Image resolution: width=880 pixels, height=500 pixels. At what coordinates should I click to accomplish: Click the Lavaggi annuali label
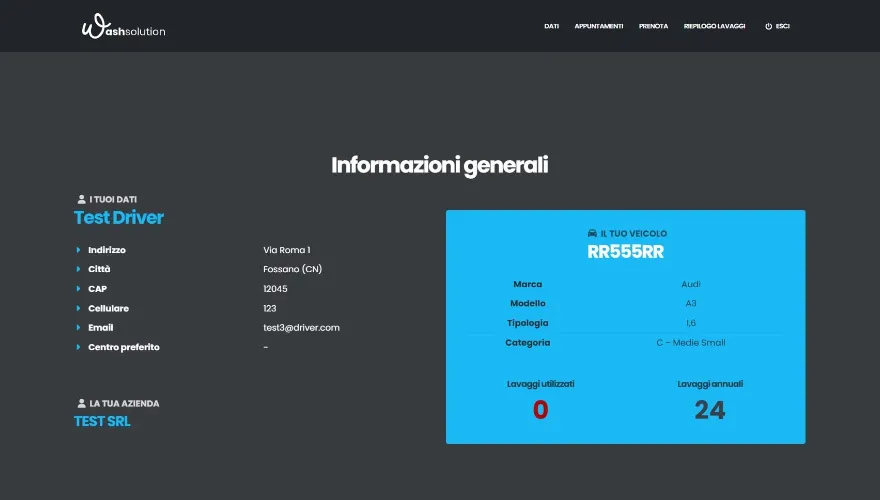710,384
